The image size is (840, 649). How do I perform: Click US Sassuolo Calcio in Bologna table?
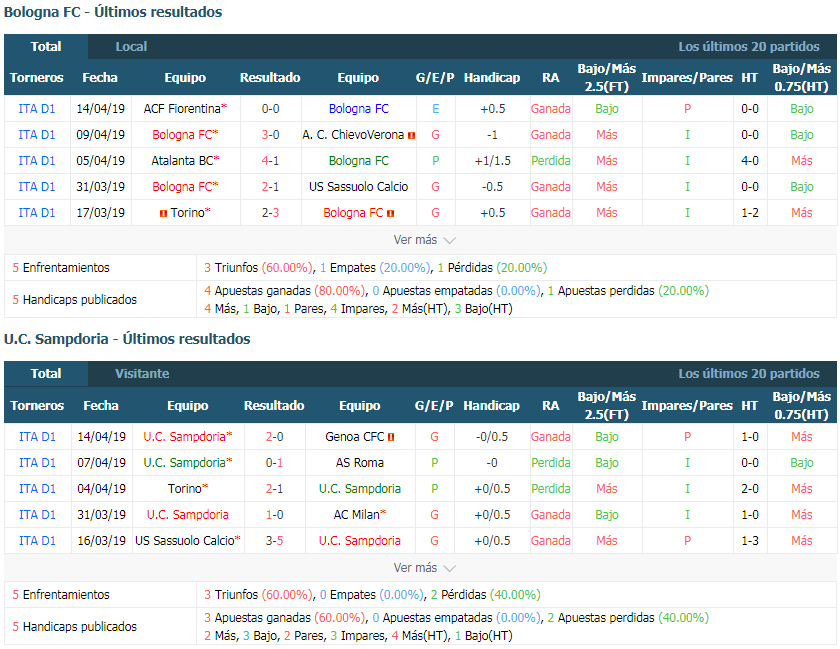click(358, 187)
